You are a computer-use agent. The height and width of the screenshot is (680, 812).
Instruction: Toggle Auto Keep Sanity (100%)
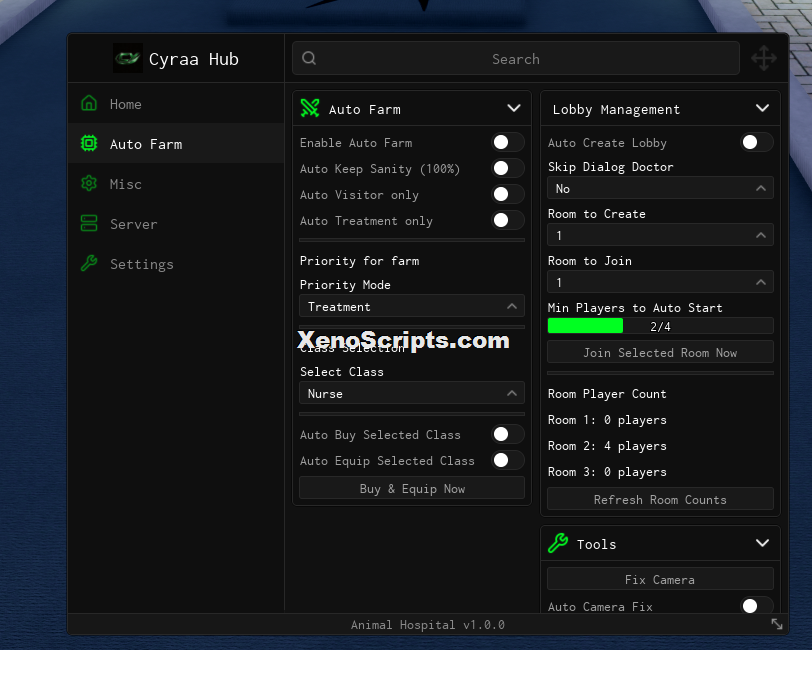(x=508, y=168)
